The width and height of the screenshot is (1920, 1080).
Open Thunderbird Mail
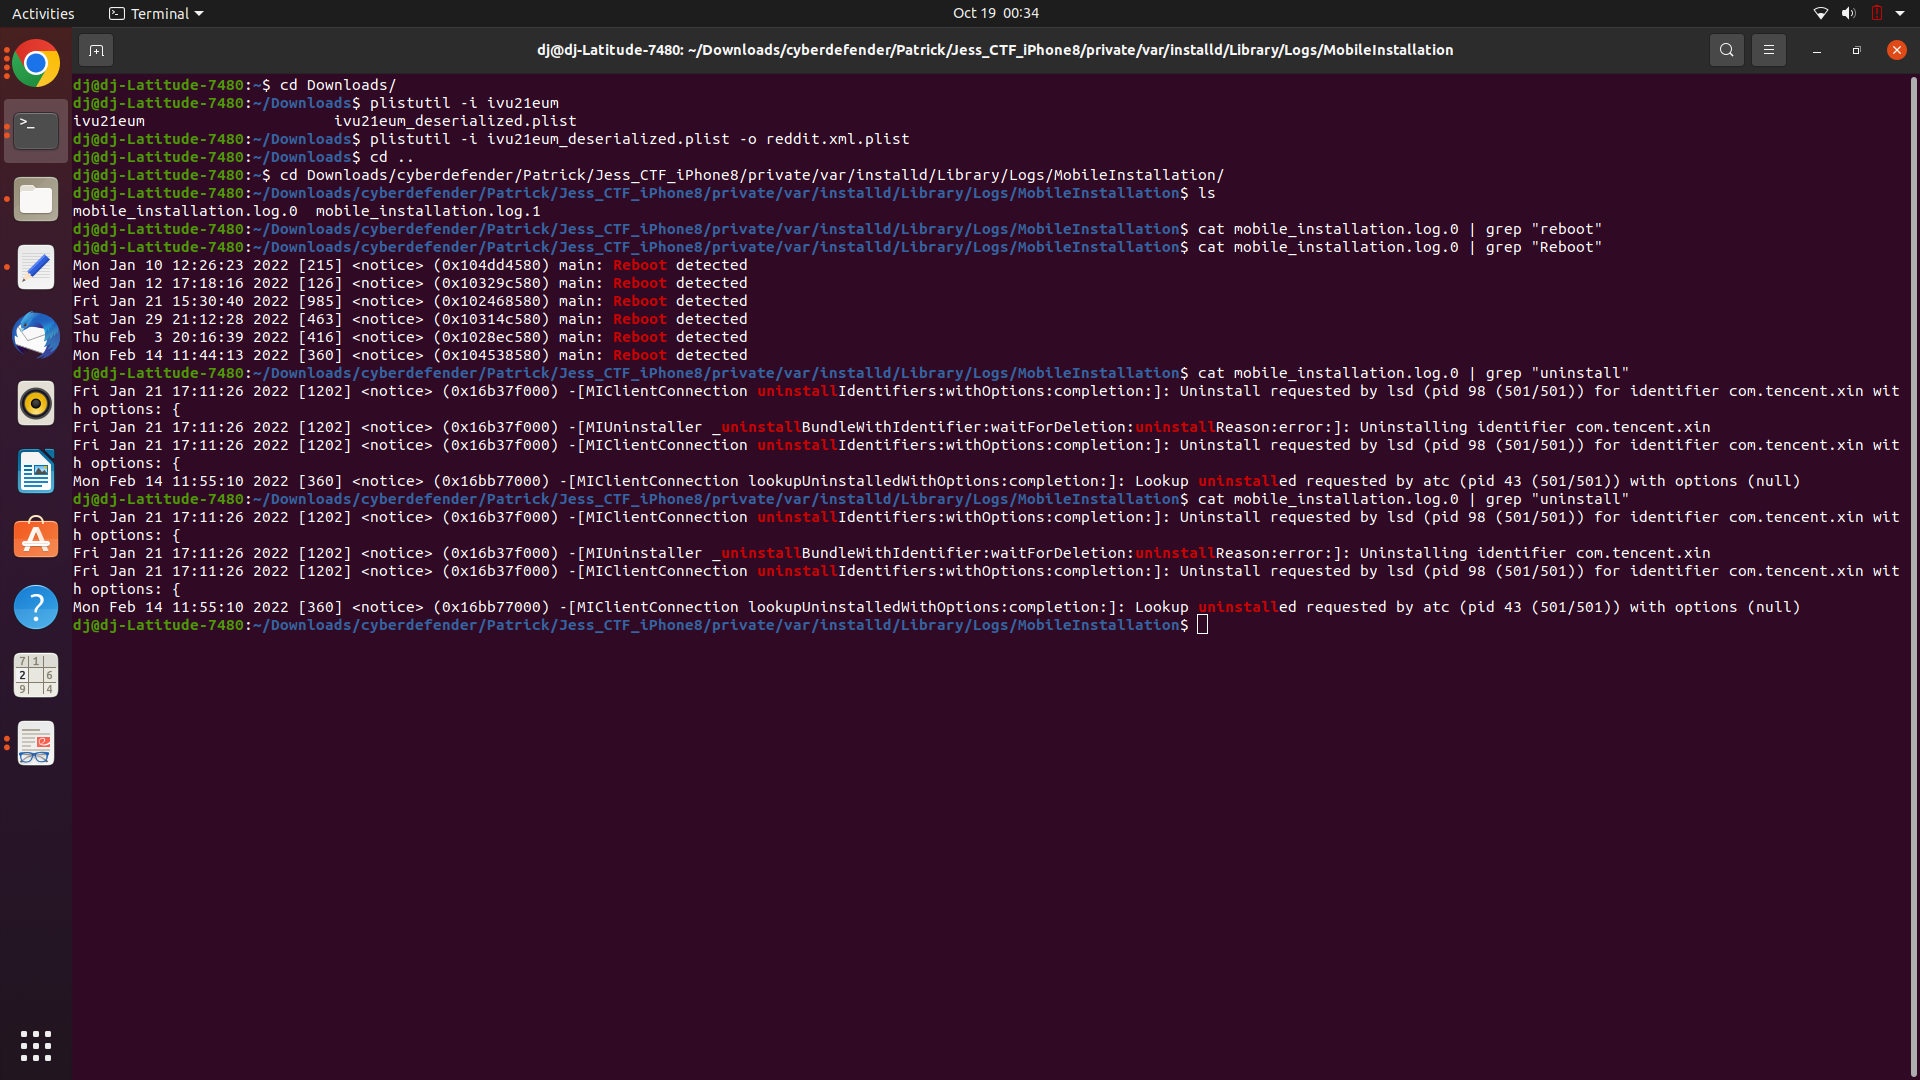pyautogui.click(x=35, y=335)
